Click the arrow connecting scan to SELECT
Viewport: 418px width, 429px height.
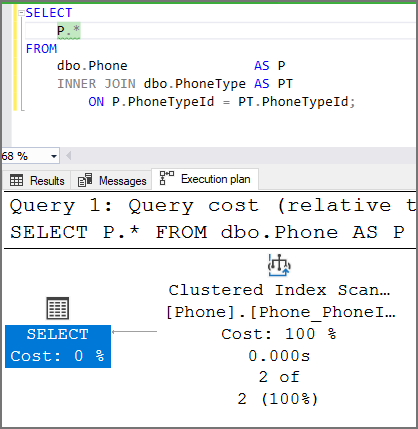134,332
